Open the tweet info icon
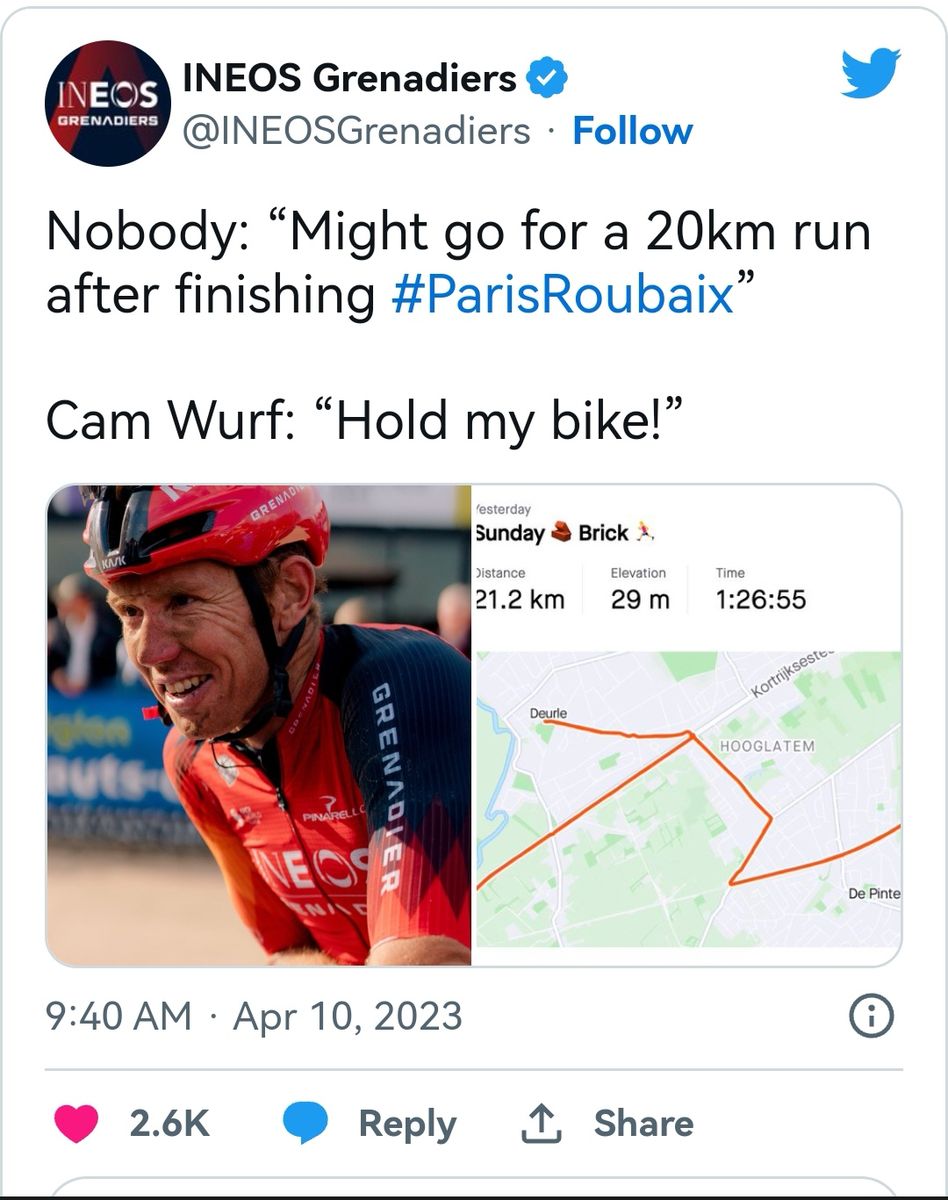948x1200 pixels. [870, 1017]
